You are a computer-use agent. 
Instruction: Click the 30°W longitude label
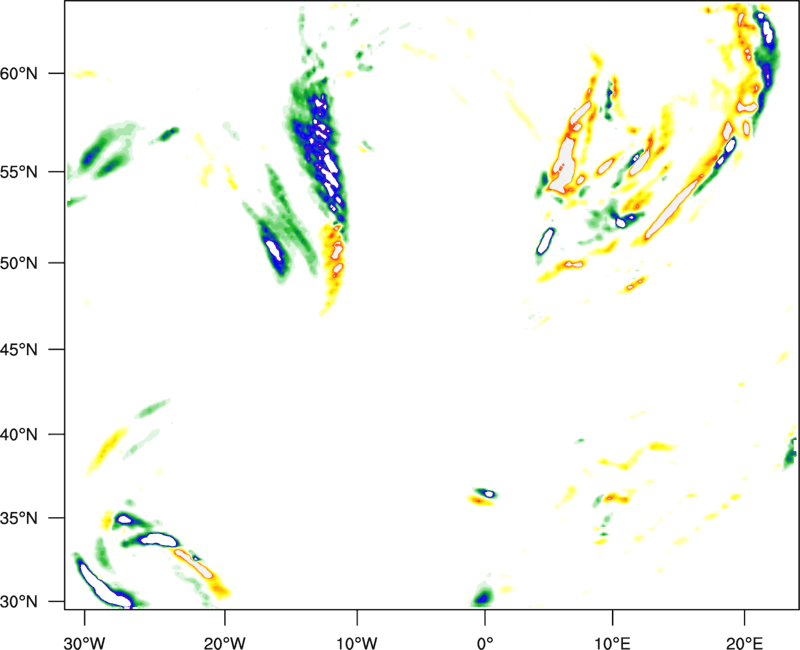(x=85, y=643)
